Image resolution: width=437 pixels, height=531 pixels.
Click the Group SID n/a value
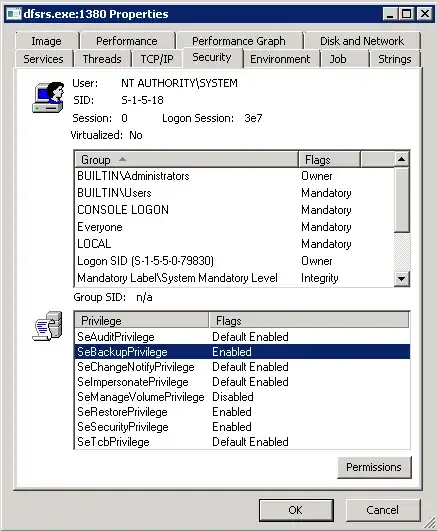(x=144, y=297)
